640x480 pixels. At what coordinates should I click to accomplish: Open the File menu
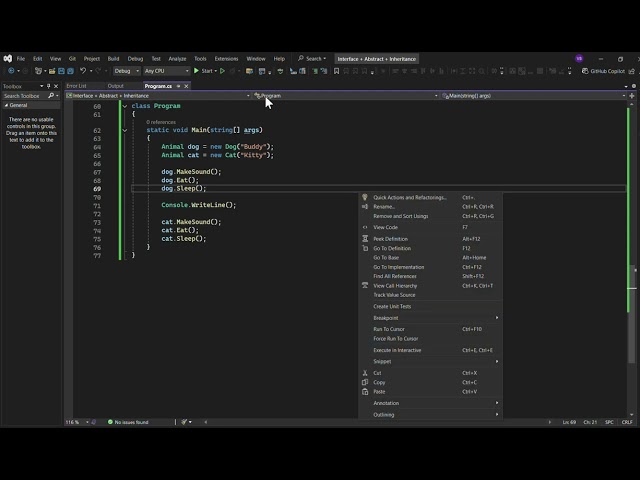pos(21,59)
